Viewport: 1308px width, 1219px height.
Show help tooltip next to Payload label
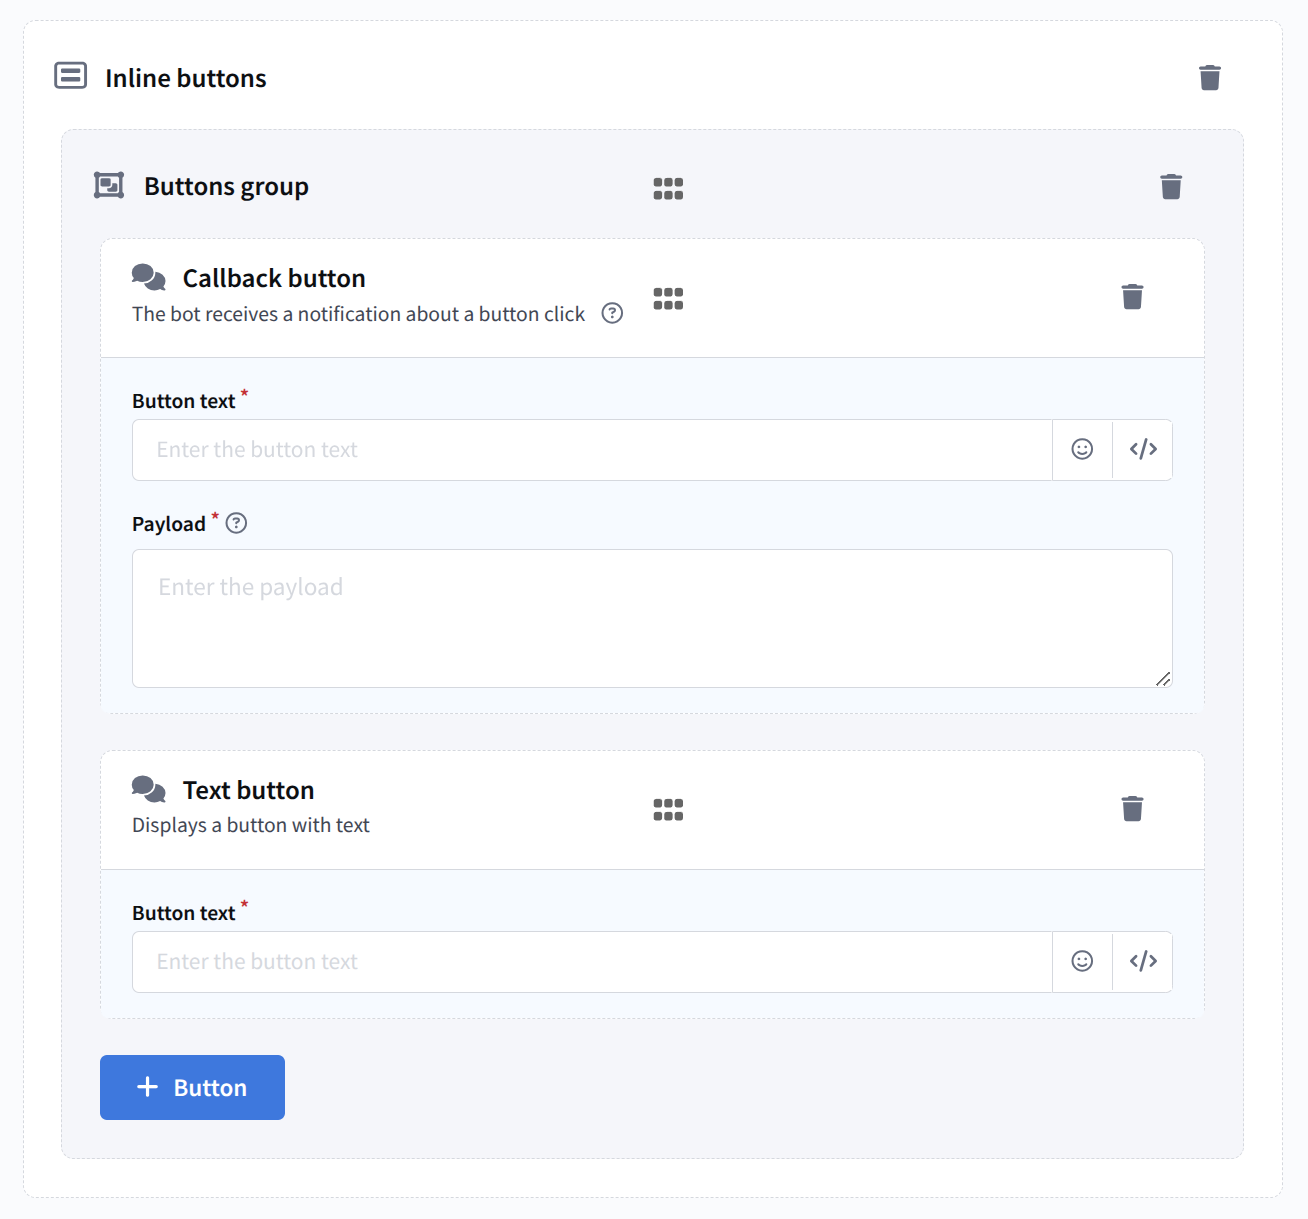[x=236, y=523]
